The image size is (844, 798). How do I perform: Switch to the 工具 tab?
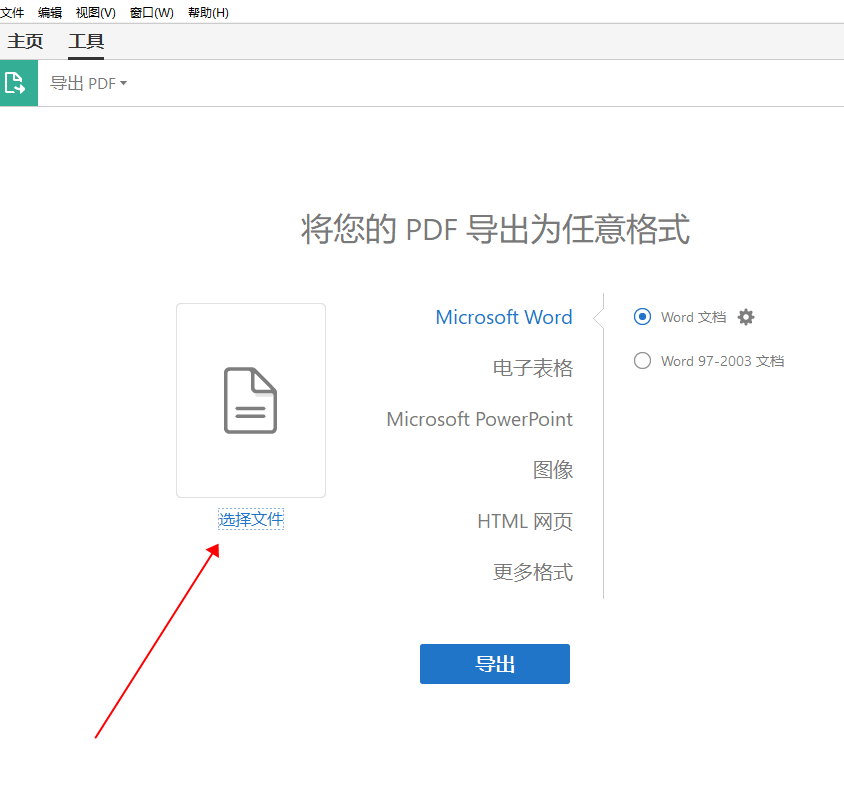[x=86, y=41]
